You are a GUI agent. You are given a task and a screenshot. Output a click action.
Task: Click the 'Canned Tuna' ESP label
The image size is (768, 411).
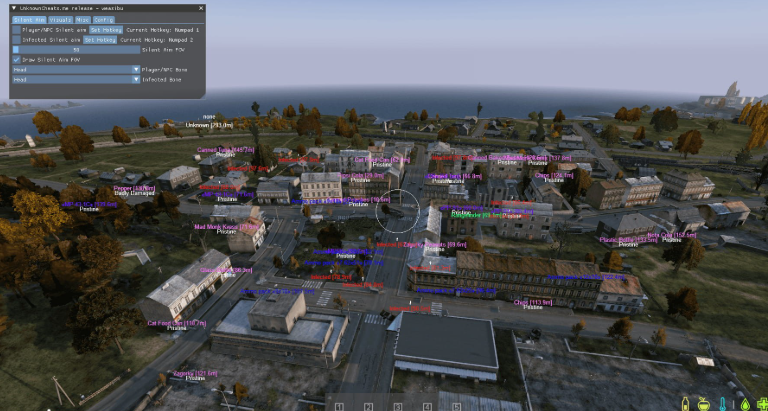[226, 149]
